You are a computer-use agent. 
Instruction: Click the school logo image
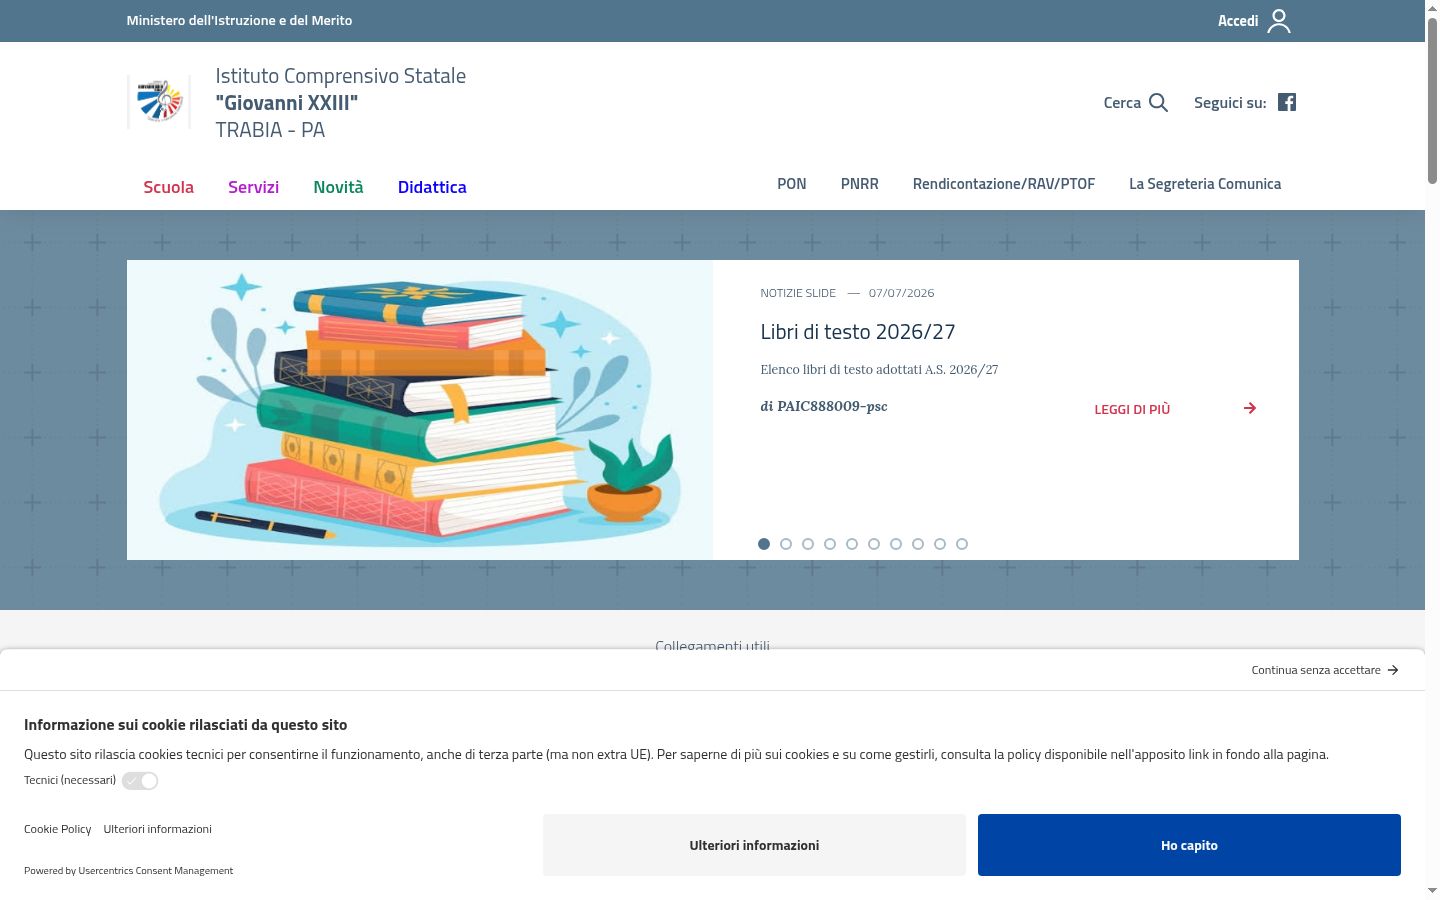coord(160,102)
